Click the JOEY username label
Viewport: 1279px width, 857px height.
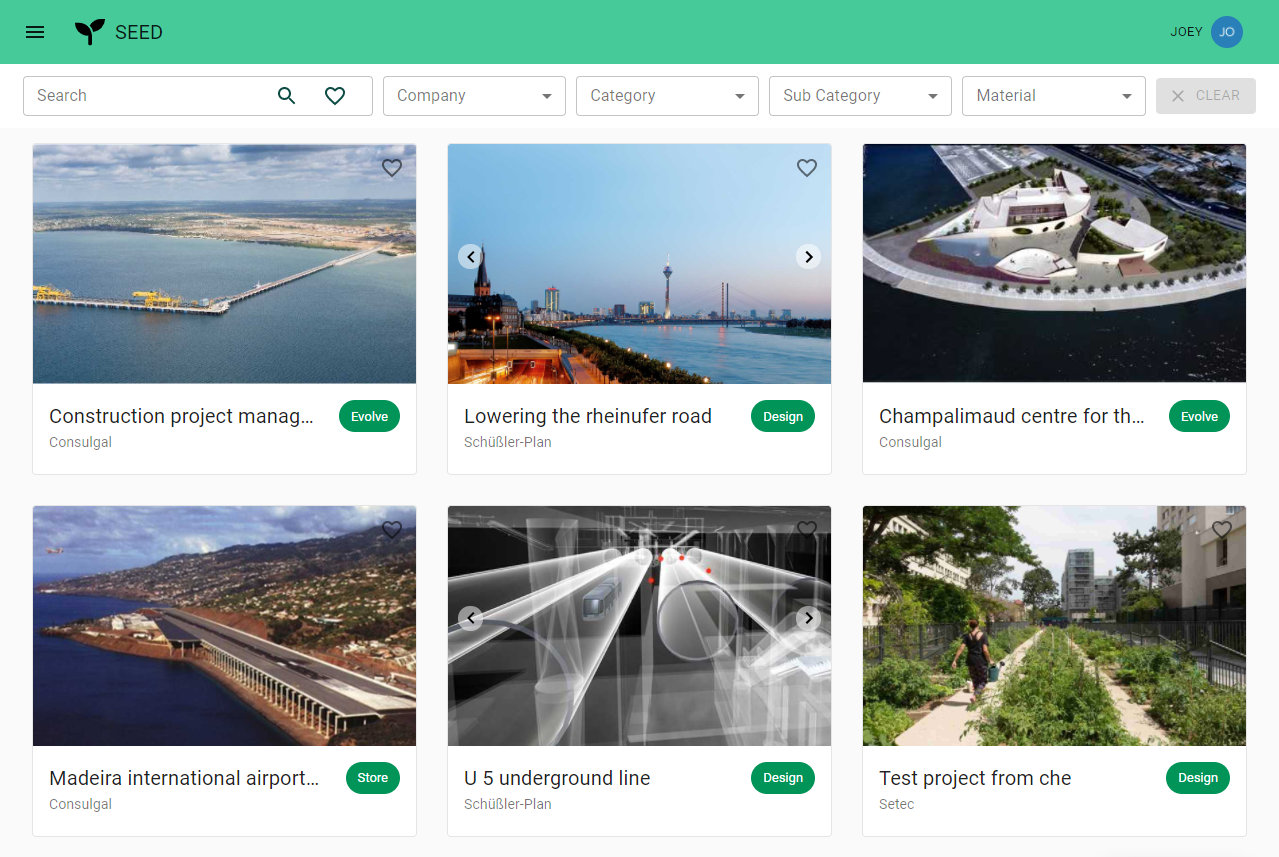tap(1186, 32)
